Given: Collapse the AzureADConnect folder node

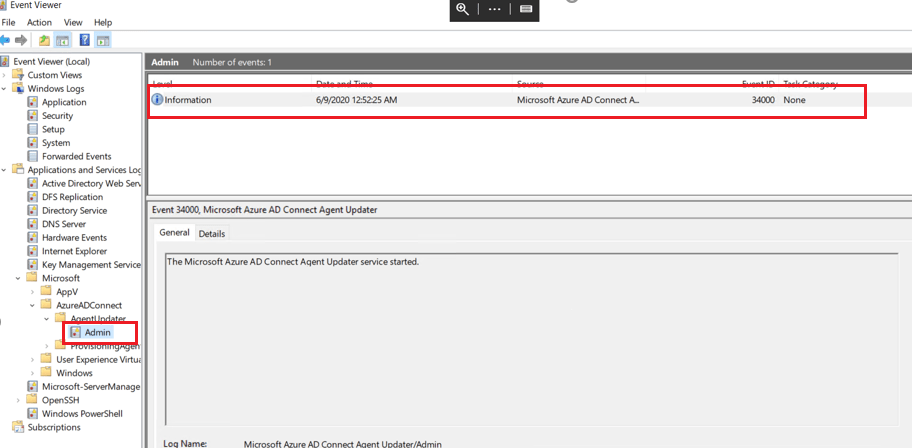Looking at the screenshot, I should click(x=33, y=305).
